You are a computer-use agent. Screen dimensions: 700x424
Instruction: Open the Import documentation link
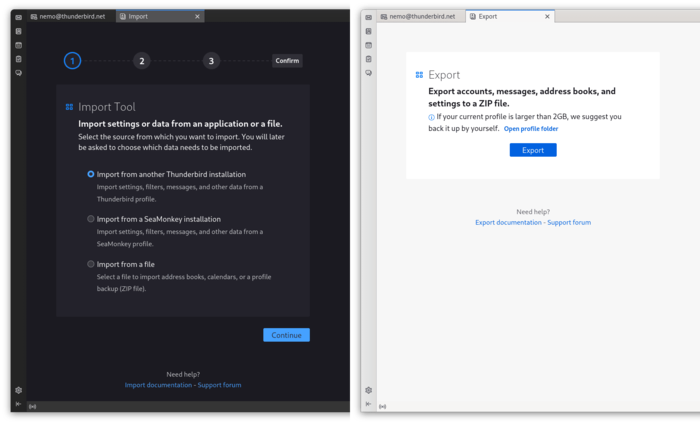(158, 385)
